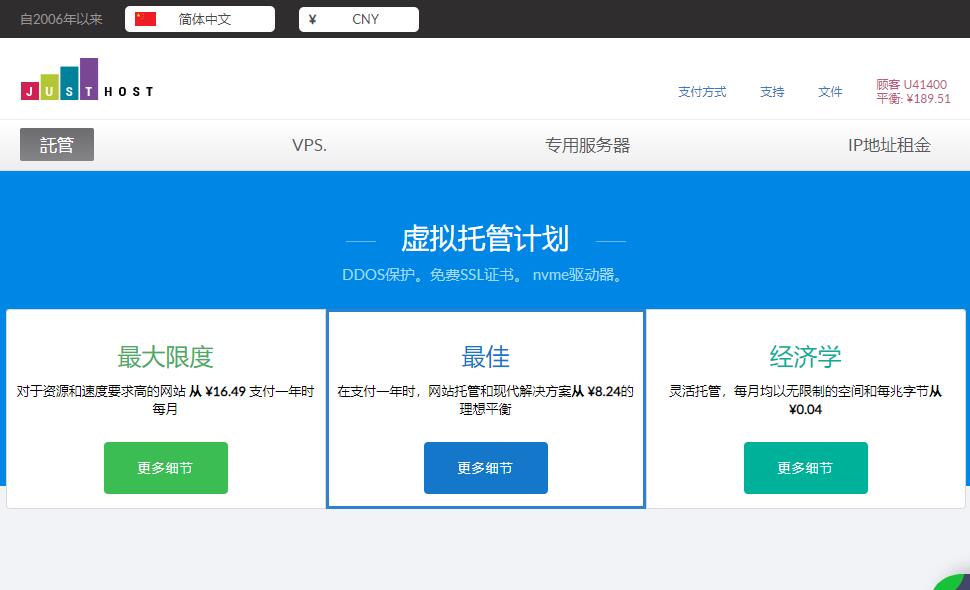970x590 pixels.
Task: Expand the CNY currency selector
Action: click(365, 19)
